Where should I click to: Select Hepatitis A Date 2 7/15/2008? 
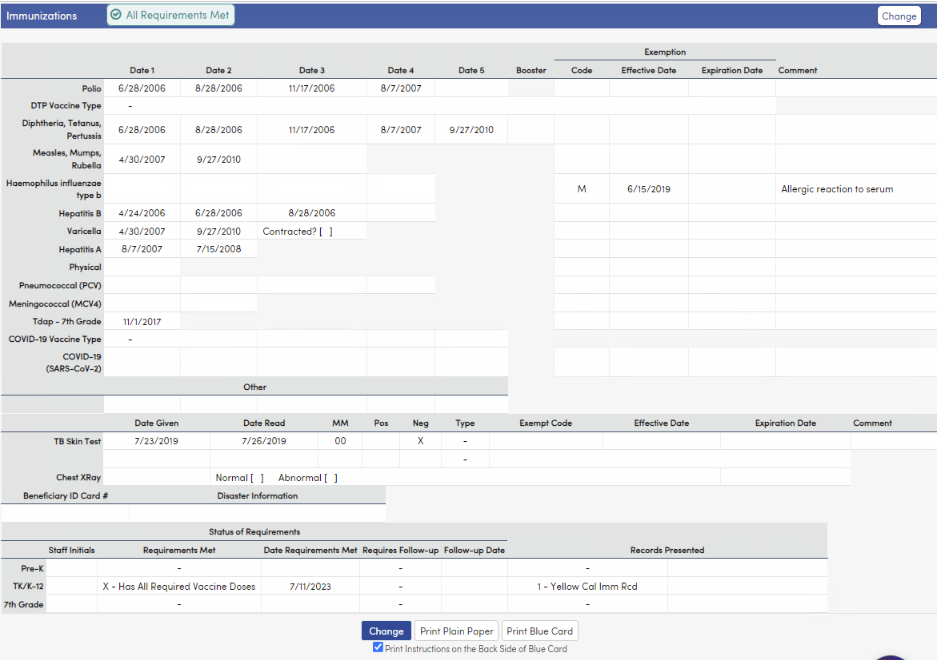pyautogui.click(x=219, y=249)
